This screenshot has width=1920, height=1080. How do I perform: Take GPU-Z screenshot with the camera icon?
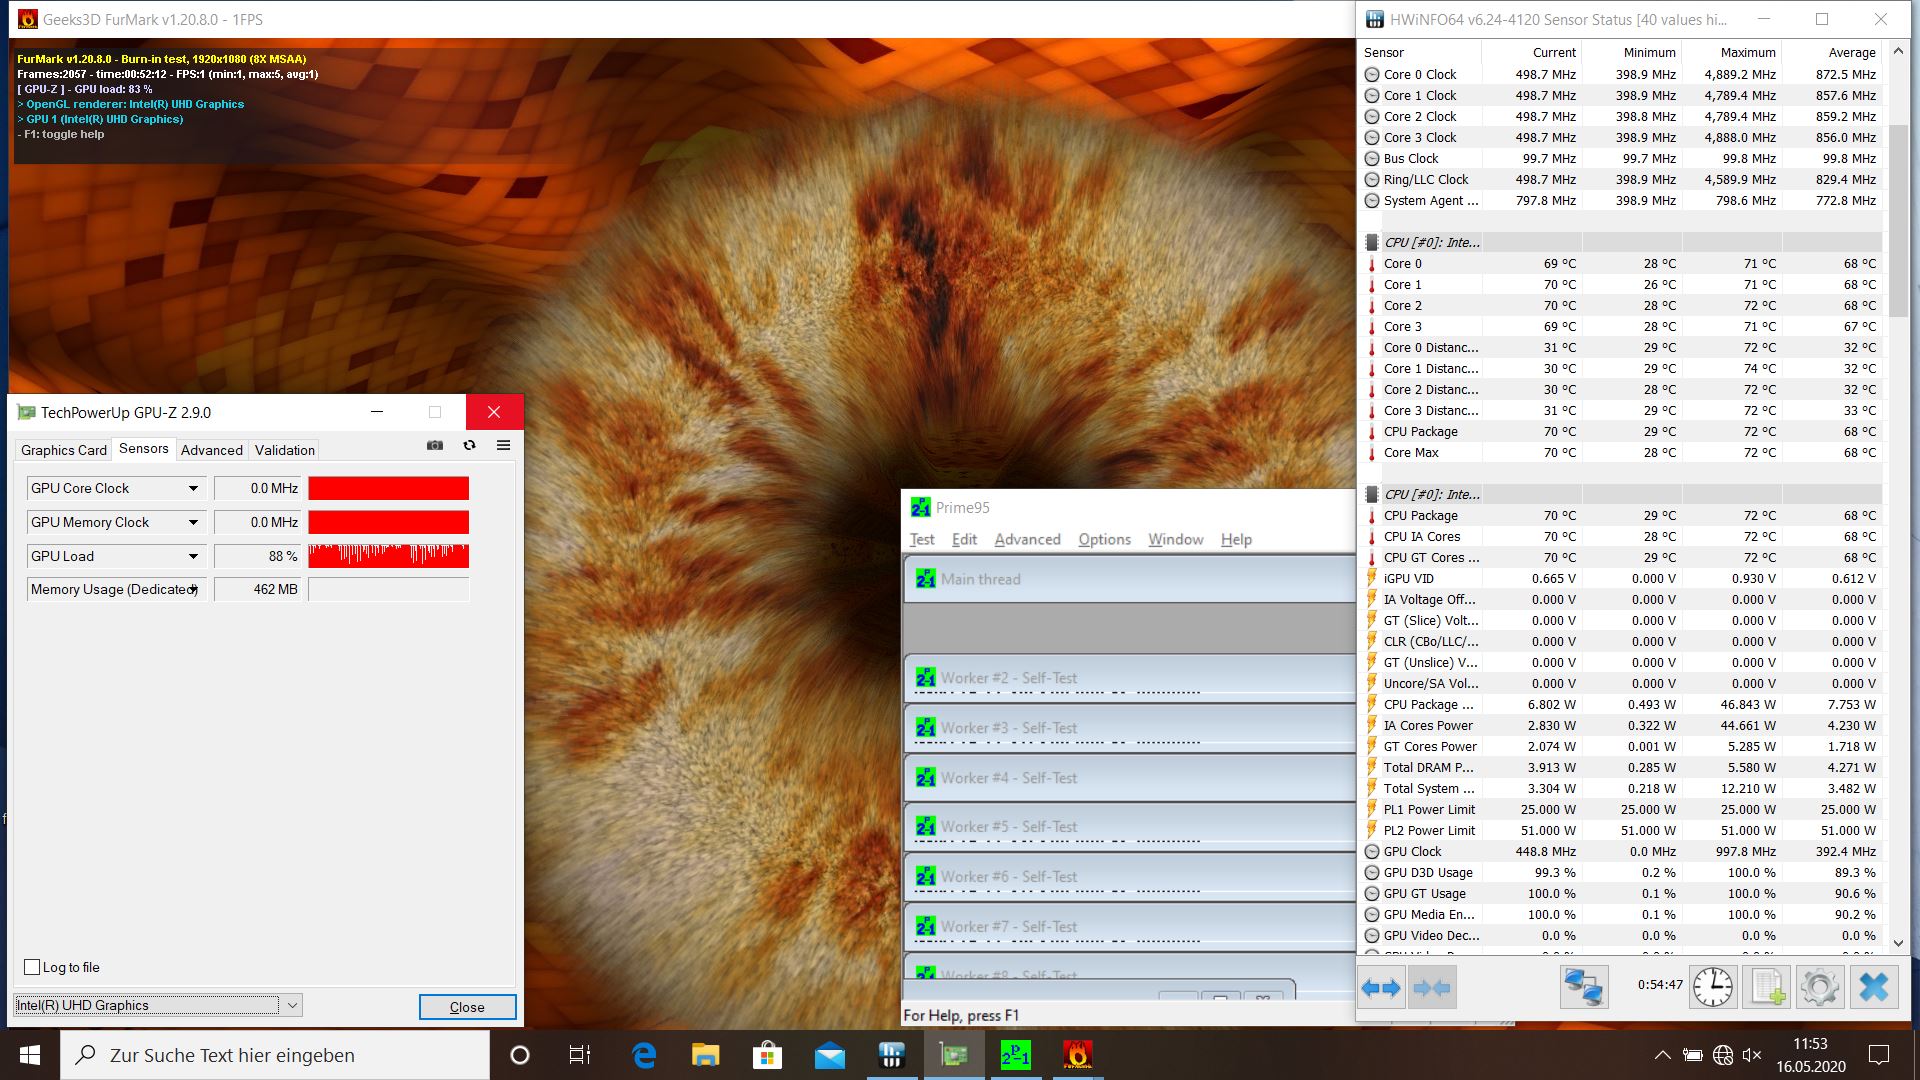coord(435,446)
